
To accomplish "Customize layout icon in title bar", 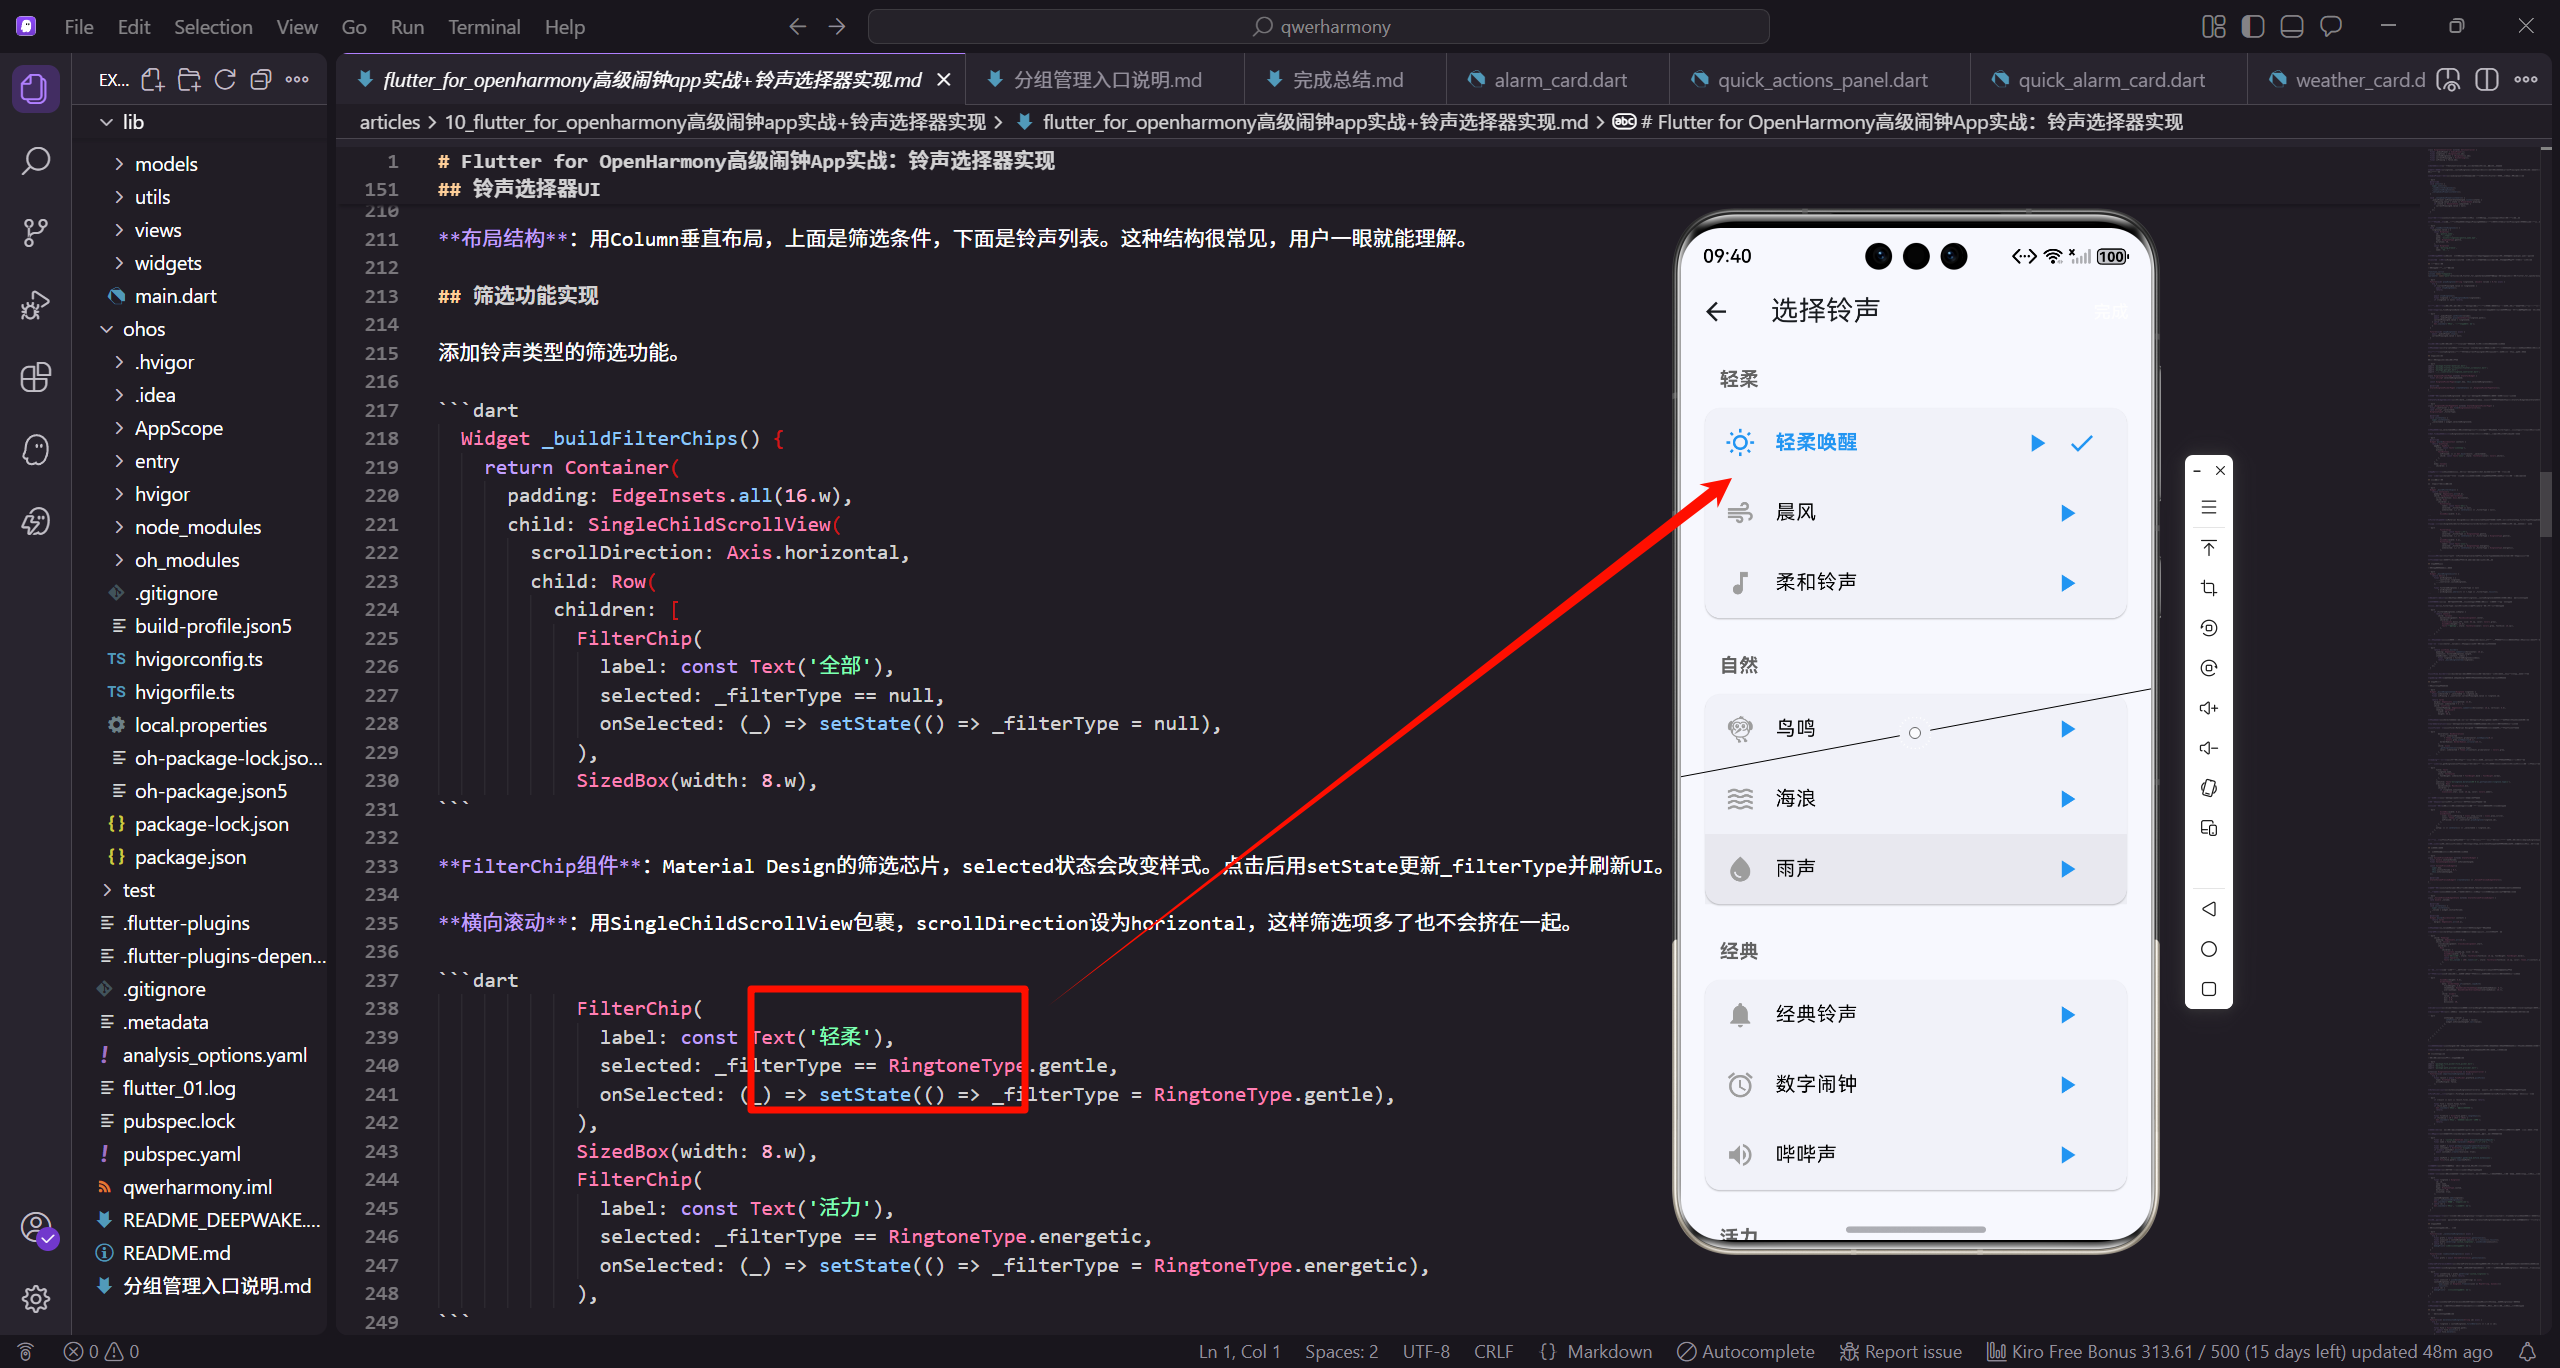I will click(2214, 27).
